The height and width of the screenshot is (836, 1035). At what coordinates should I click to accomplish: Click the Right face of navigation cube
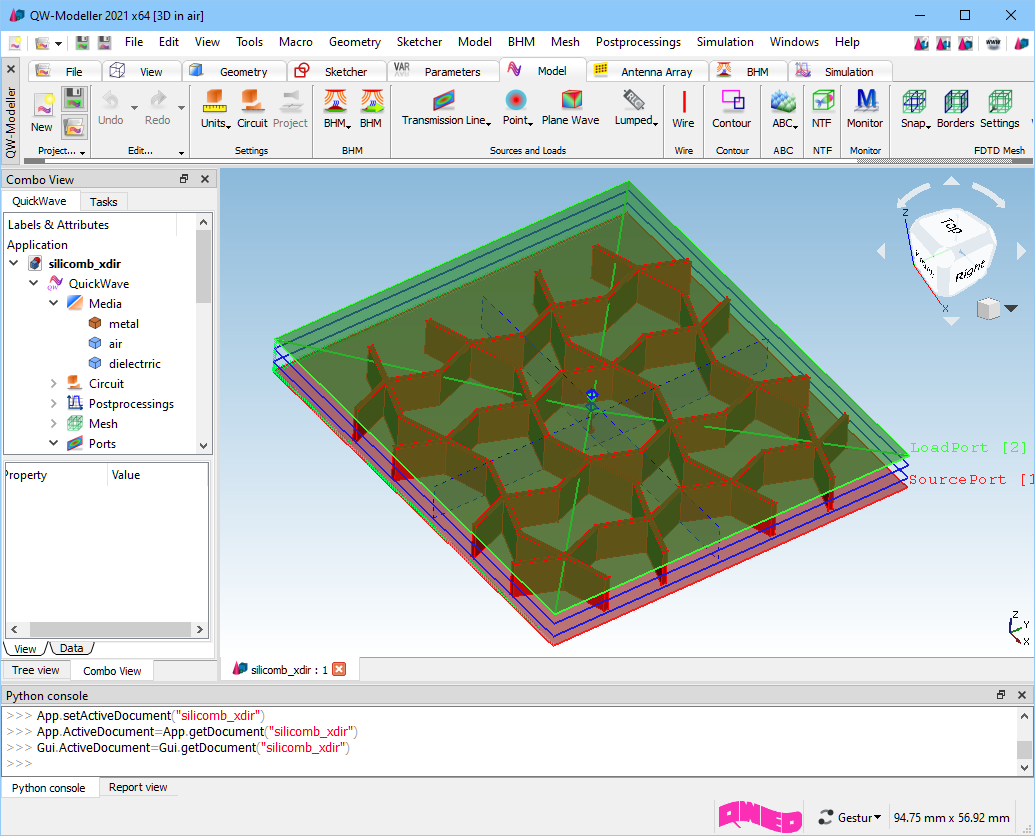(970, 271)
